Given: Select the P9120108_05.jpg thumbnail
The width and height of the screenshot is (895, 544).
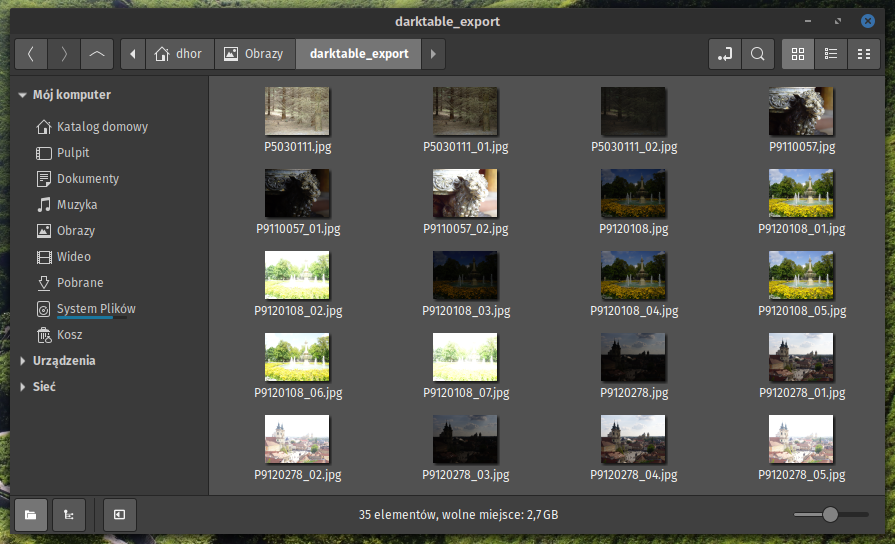Looking at the screenshot, I should (x=801, y=275).
